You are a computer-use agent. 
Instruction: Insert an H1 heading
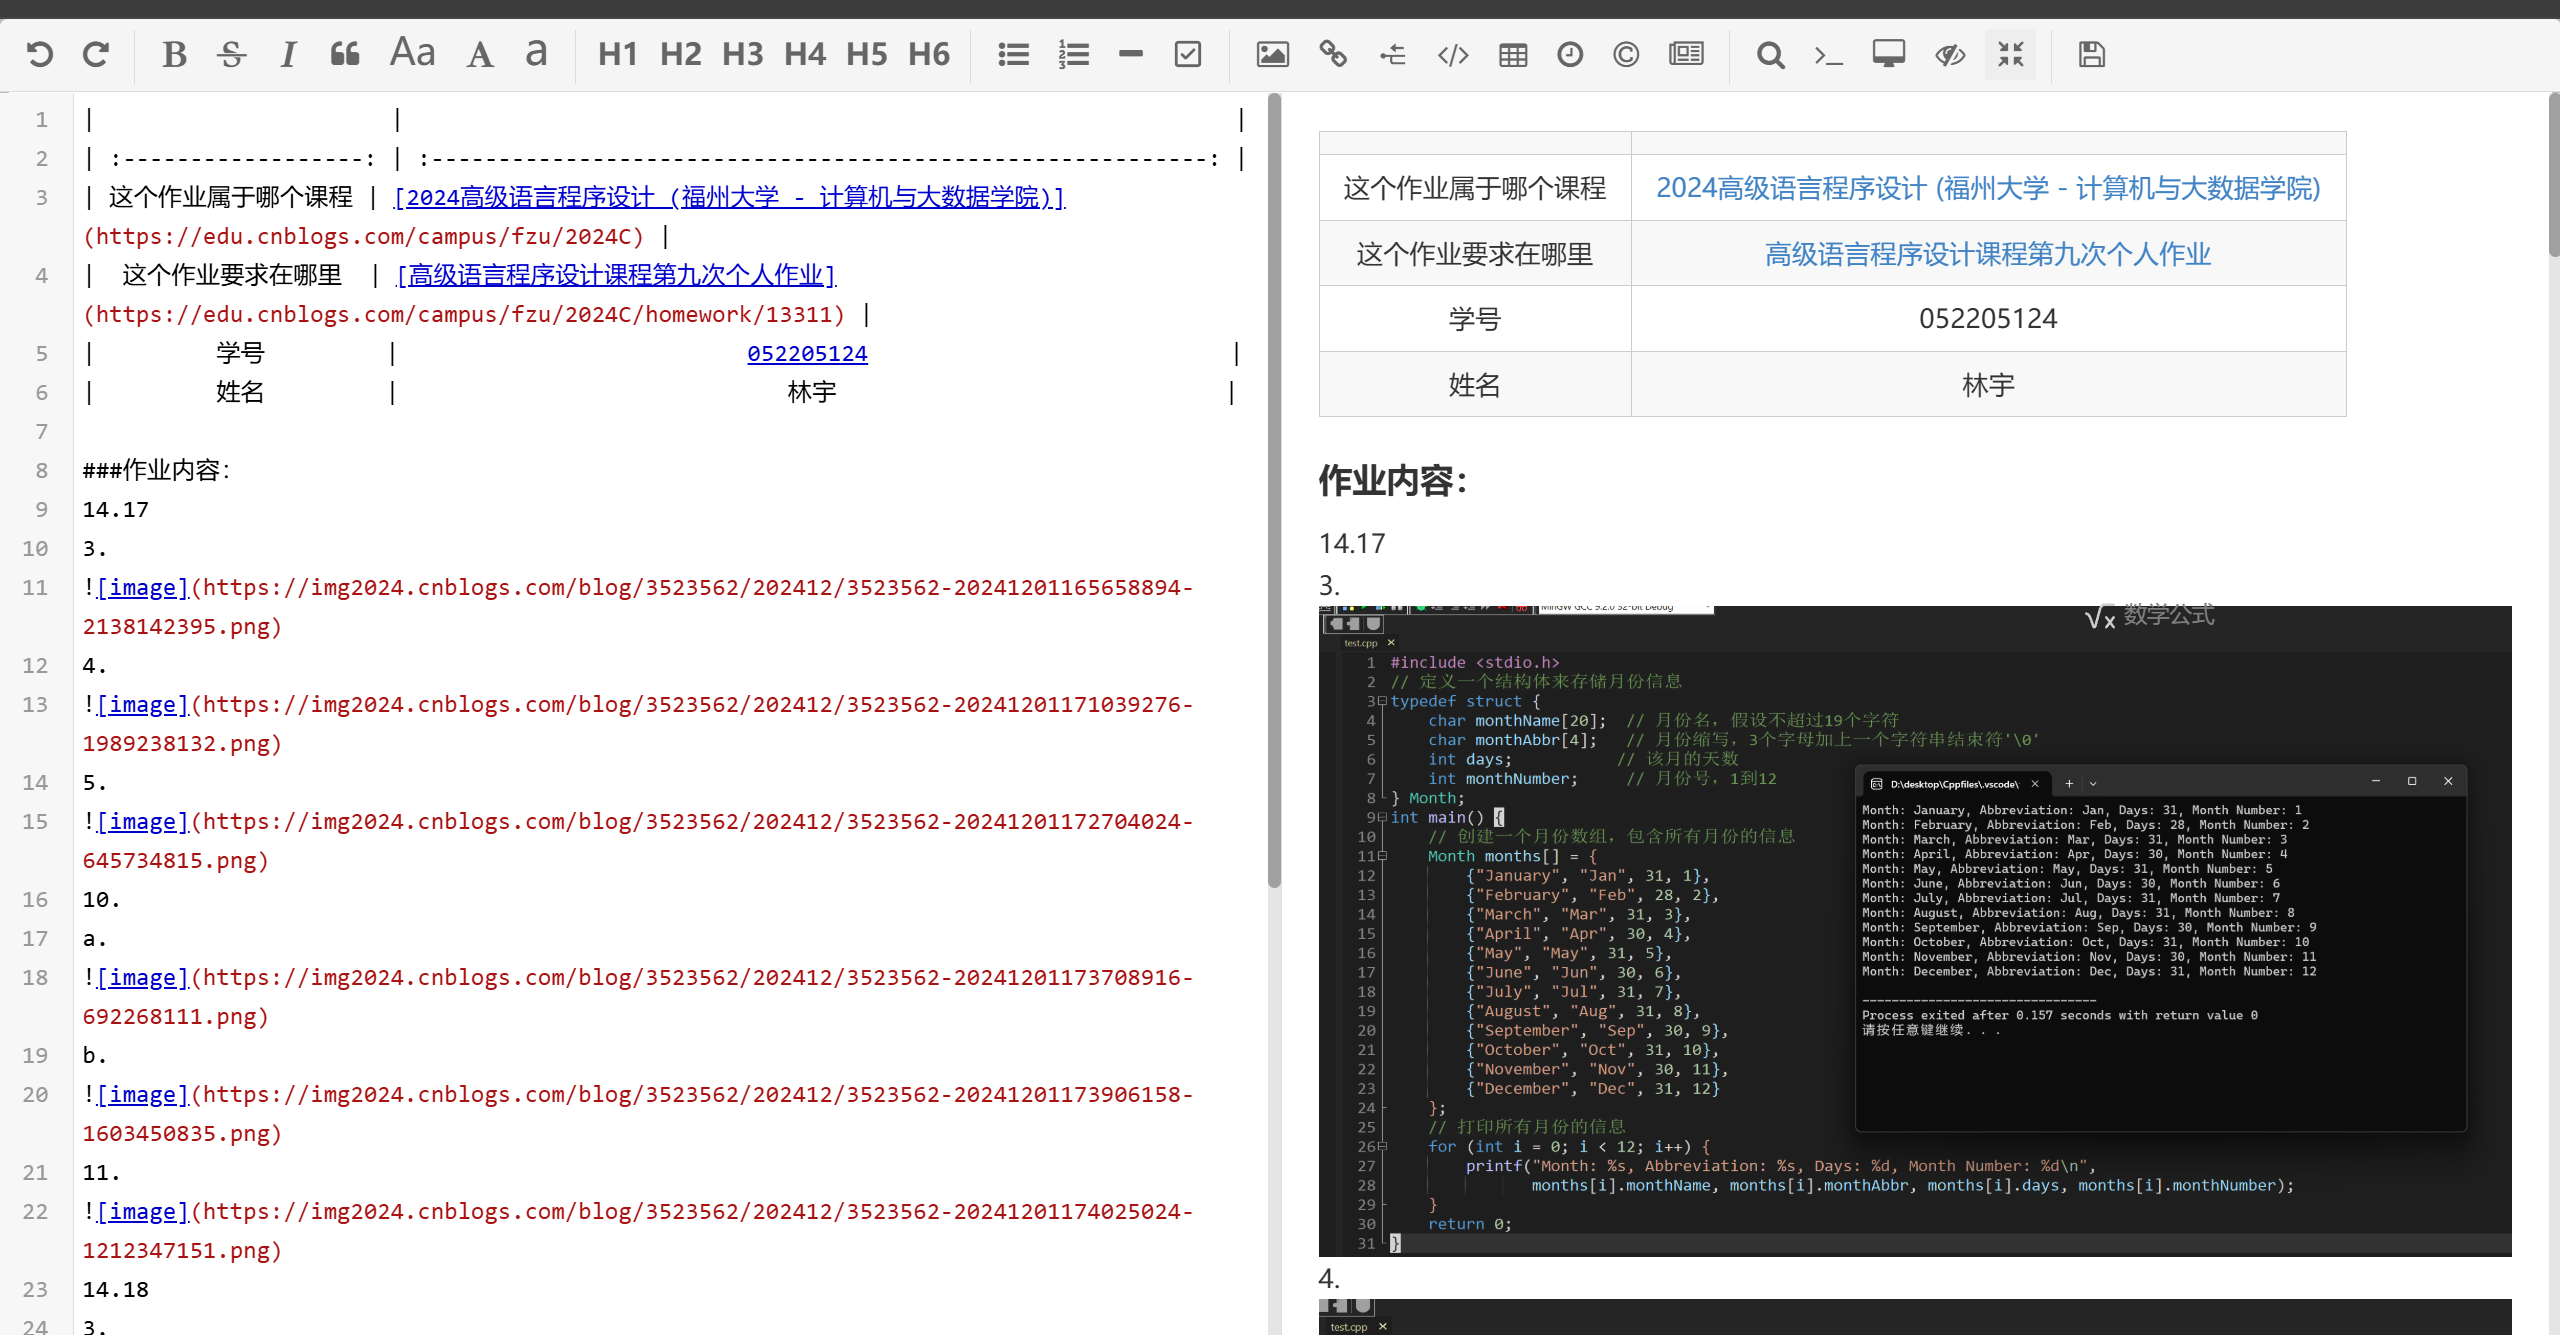point(618,54)
